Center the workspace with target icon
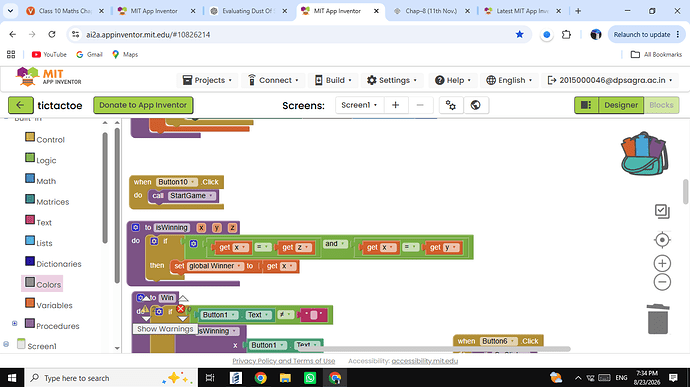690x387 pixels. pyautogui.click(x=662, y=240)
